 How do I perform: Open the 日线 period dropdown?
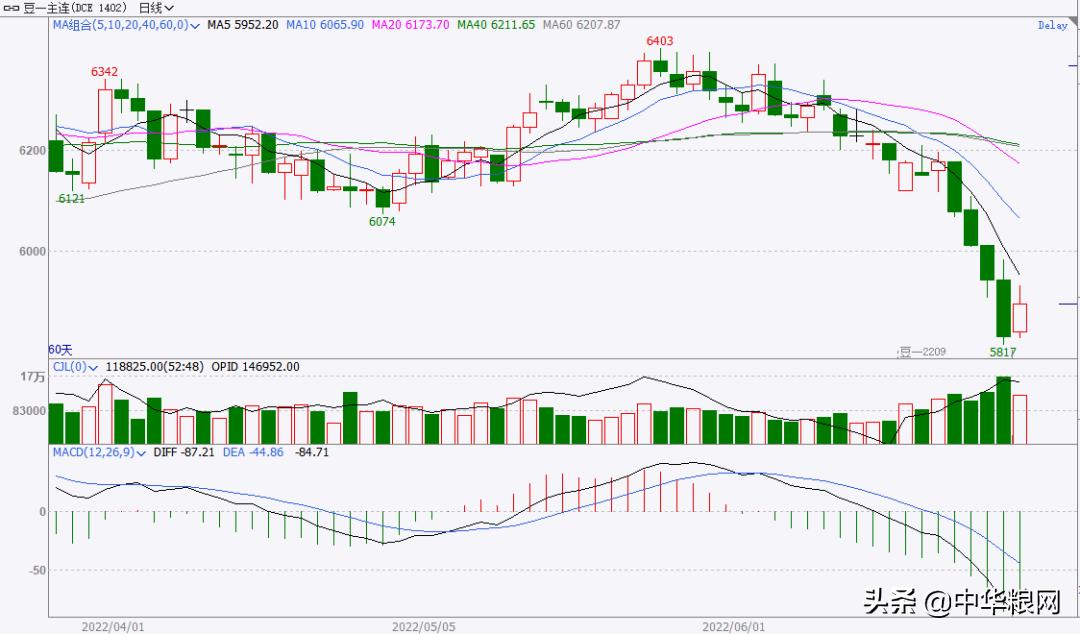coord(156,7)
